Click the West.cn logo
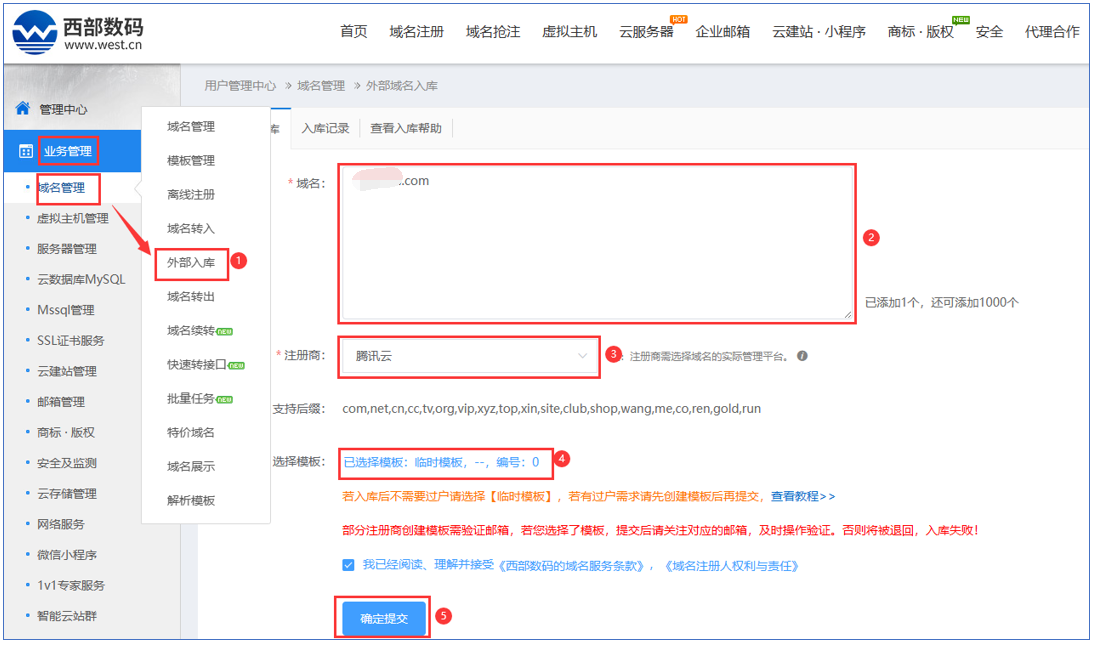The height and width of the screenshot is (645, 1093). click(78, 31)
